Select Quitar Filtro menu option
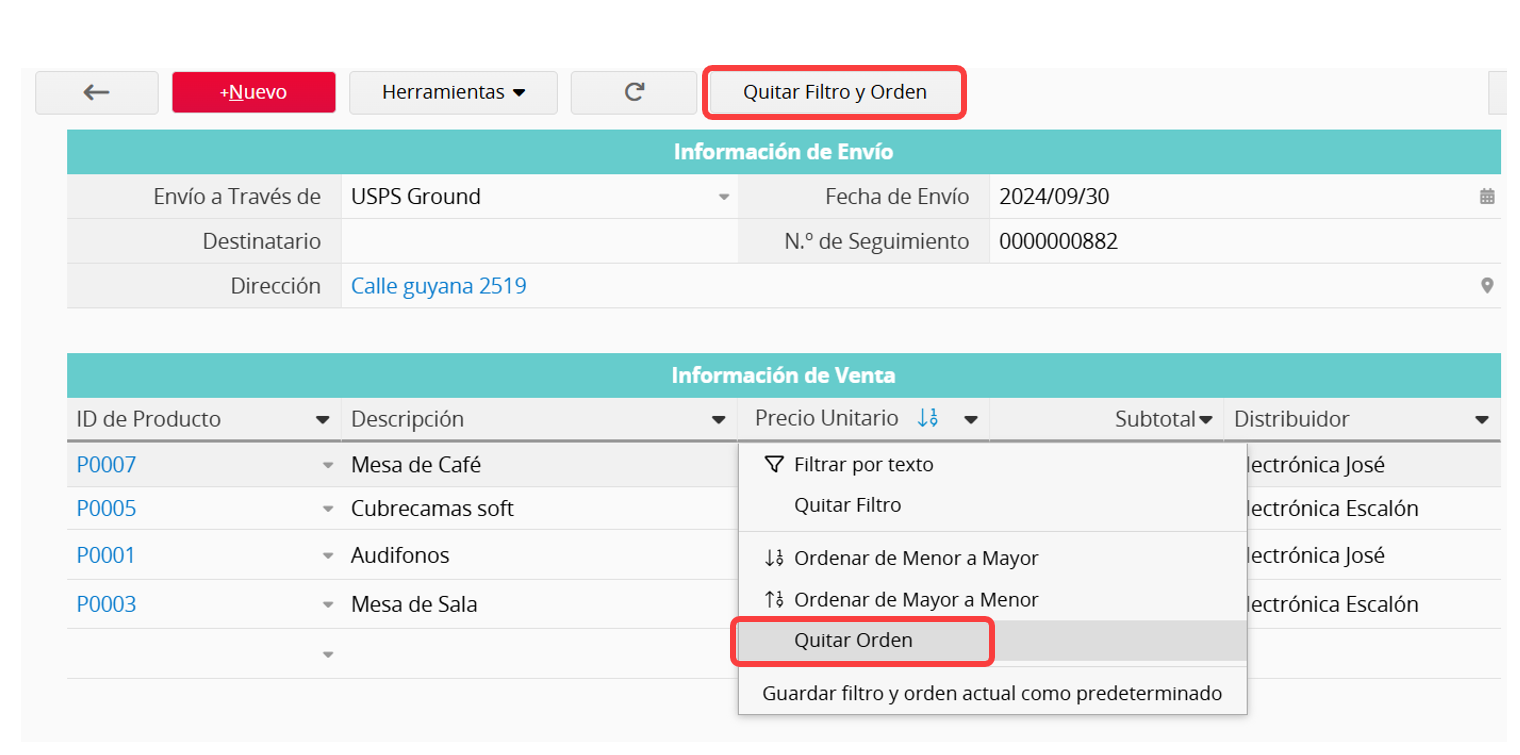 click(x=847, y=505)
